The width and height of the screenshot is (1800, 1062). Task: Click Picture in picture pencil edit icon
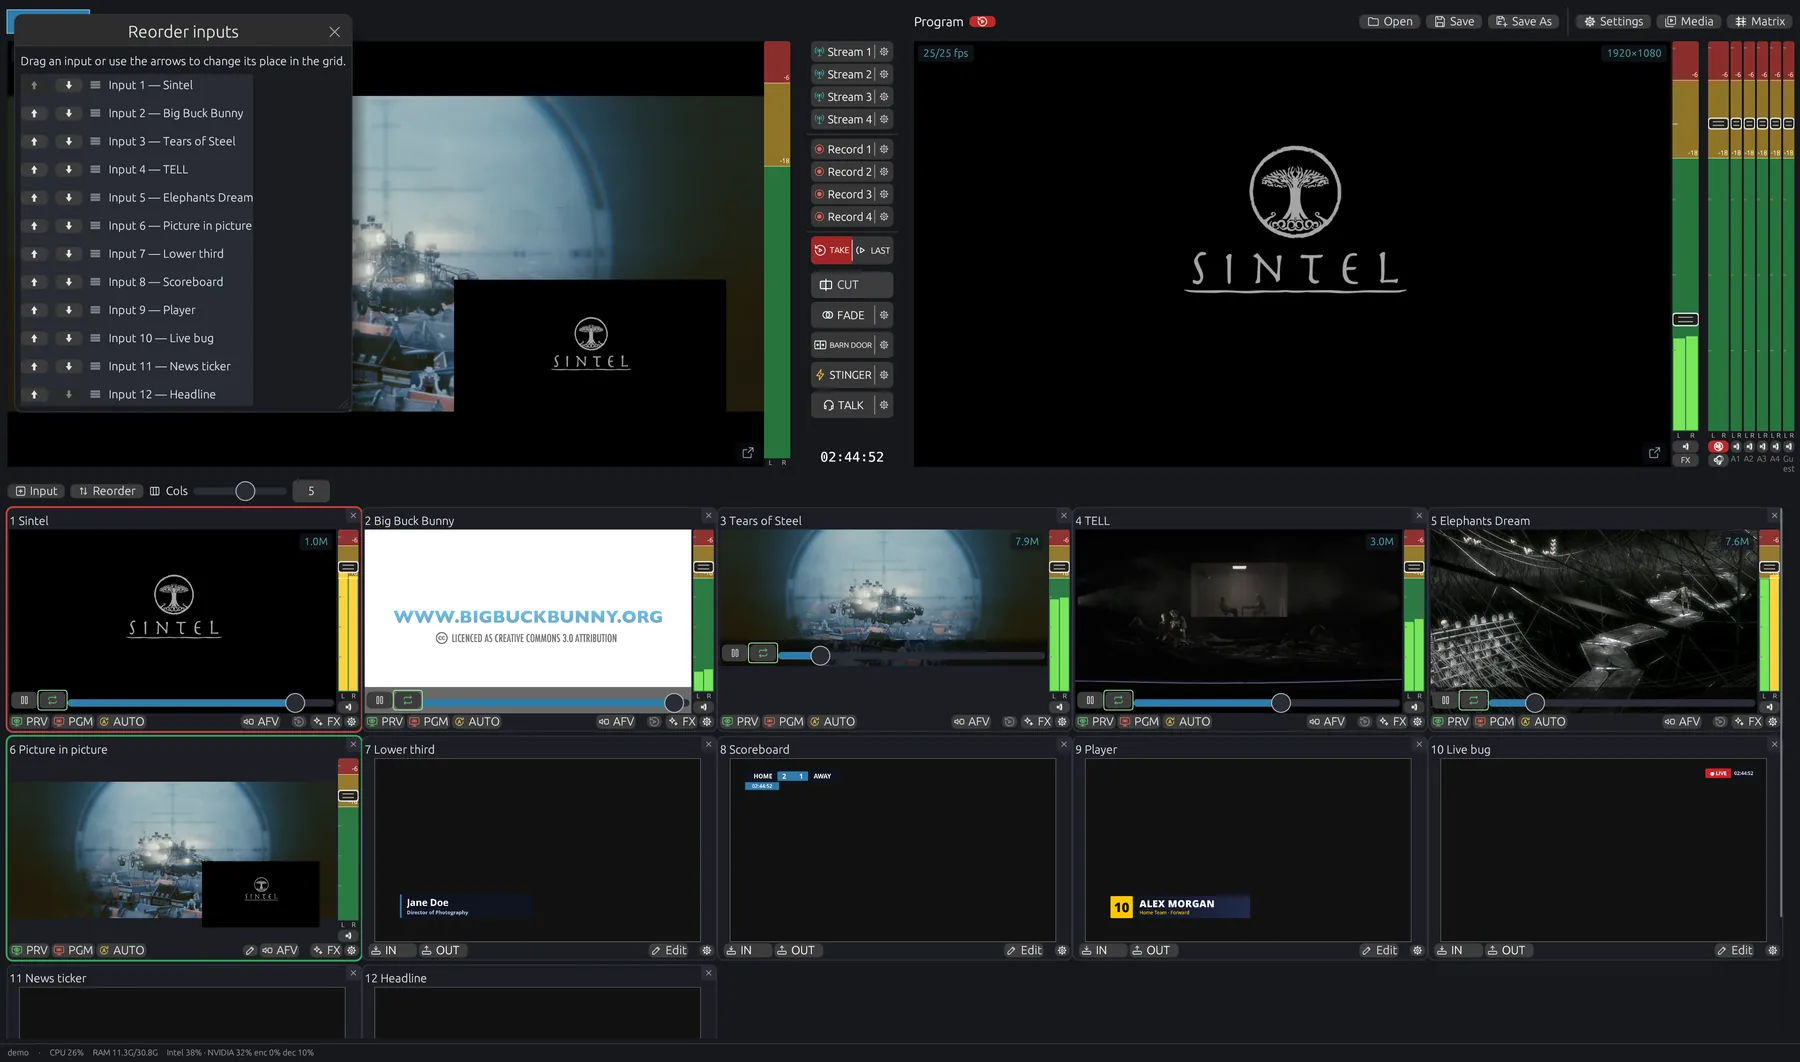coord(250,951)
